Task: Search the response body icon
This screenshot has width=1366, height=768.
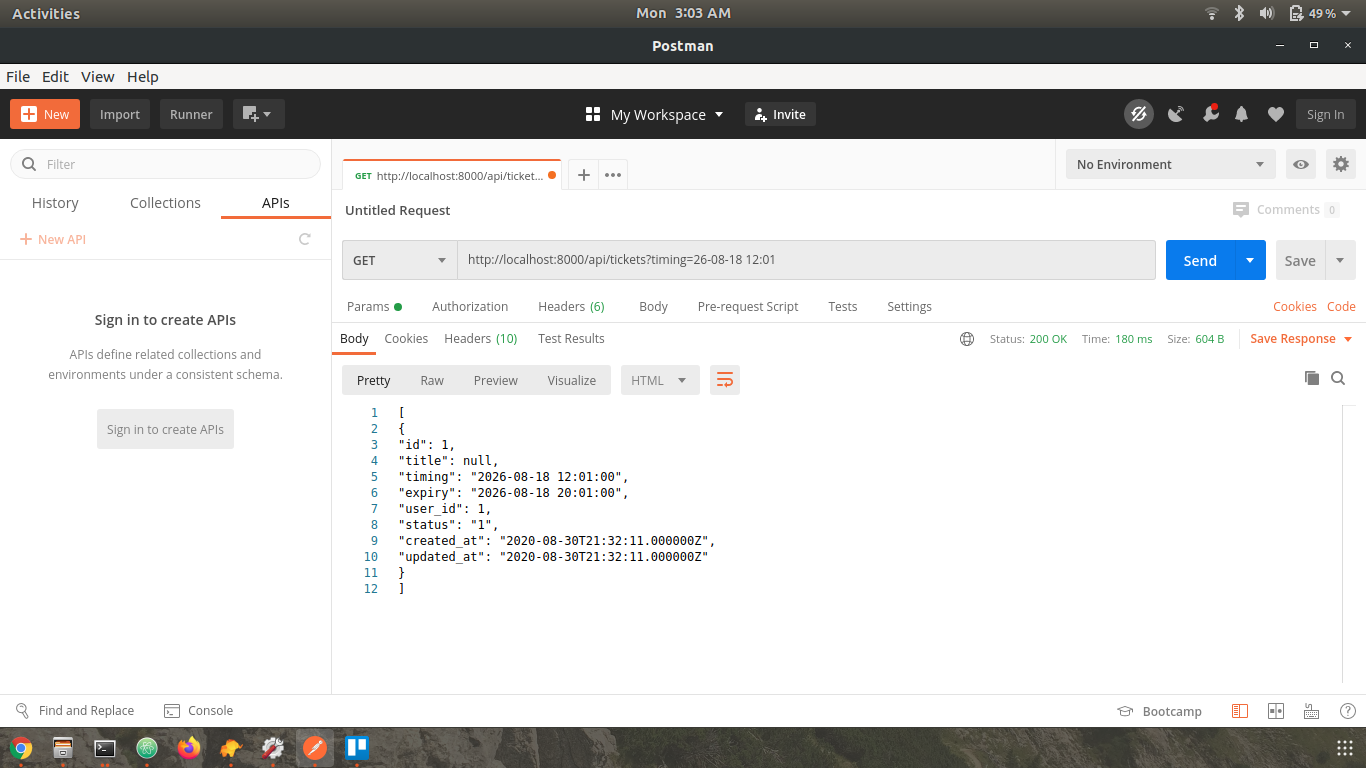Action: pyautogui.click(x=1338, y=378)
